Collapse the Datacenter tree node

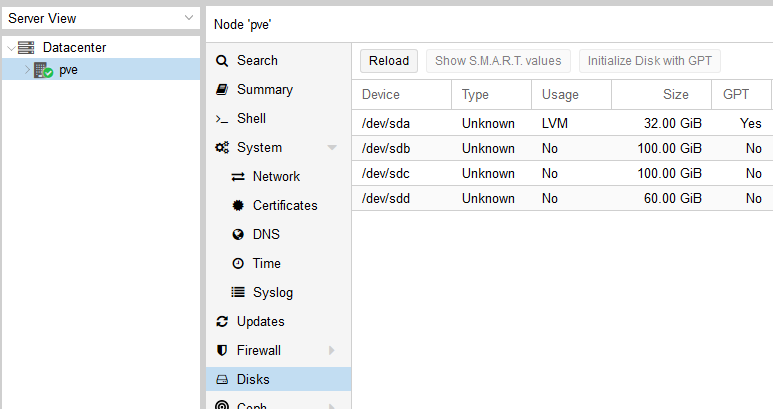(x=11, y=48)
